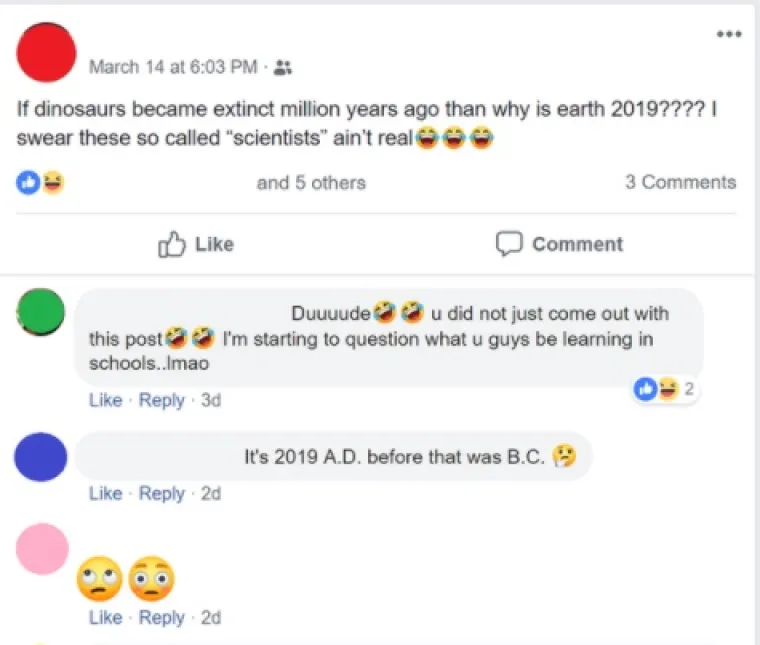This screenshot has height=645, width=760.
Task: Click the friends audience icon beside the timestamp
Action: [282, 68]
